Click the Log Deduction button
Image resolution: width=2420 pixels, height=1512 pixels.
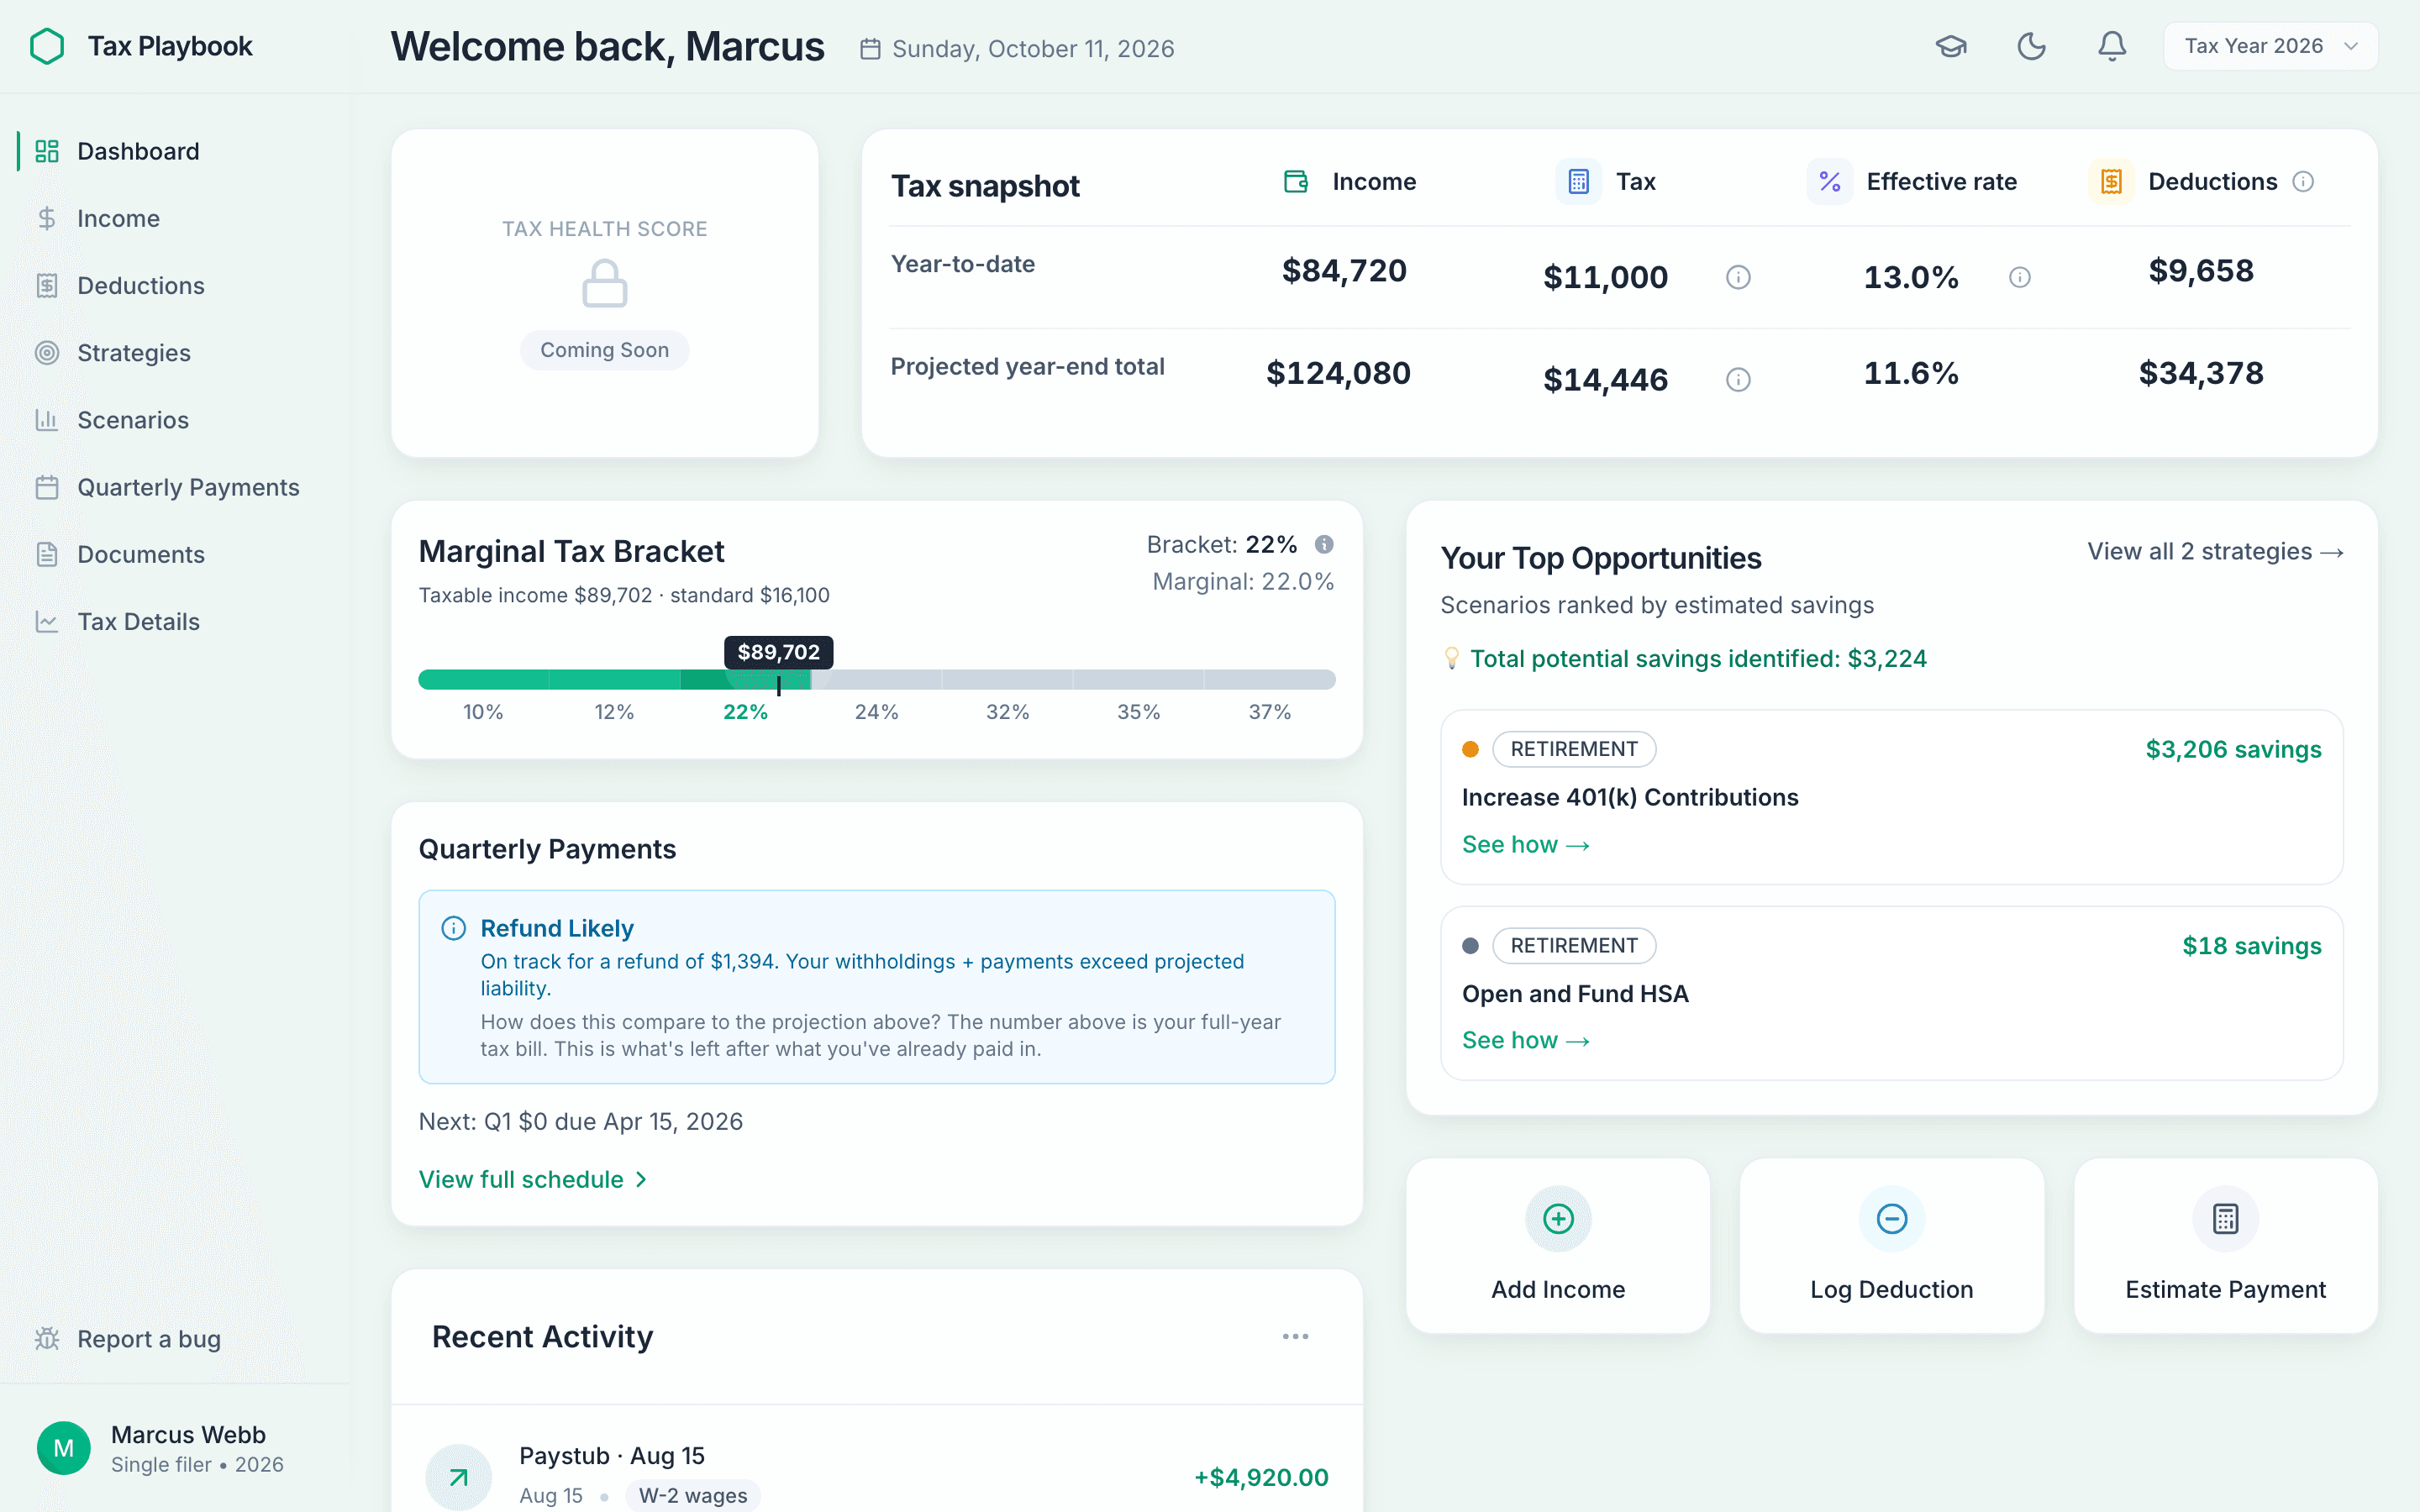click(x=1891, y=1245)
